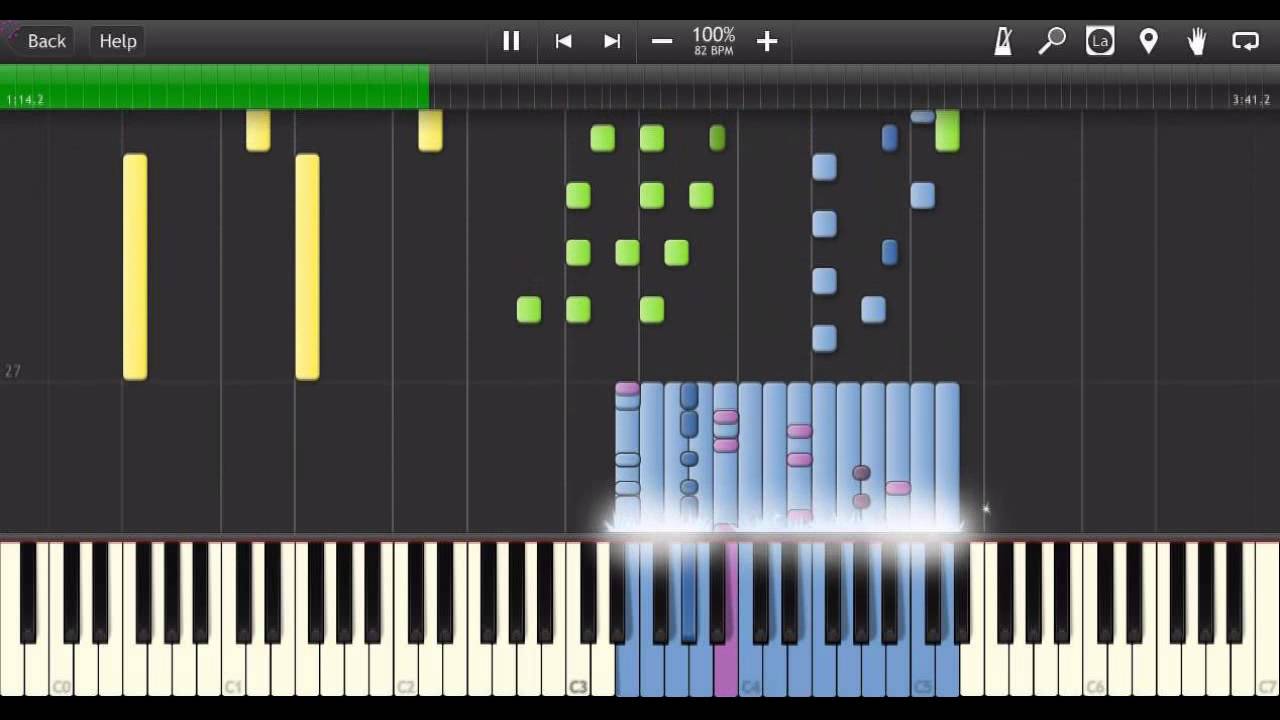Click the 1:14.2 elapsed time label
The height and width of the screenshot is (720, 1280).
tap(25, 100)
